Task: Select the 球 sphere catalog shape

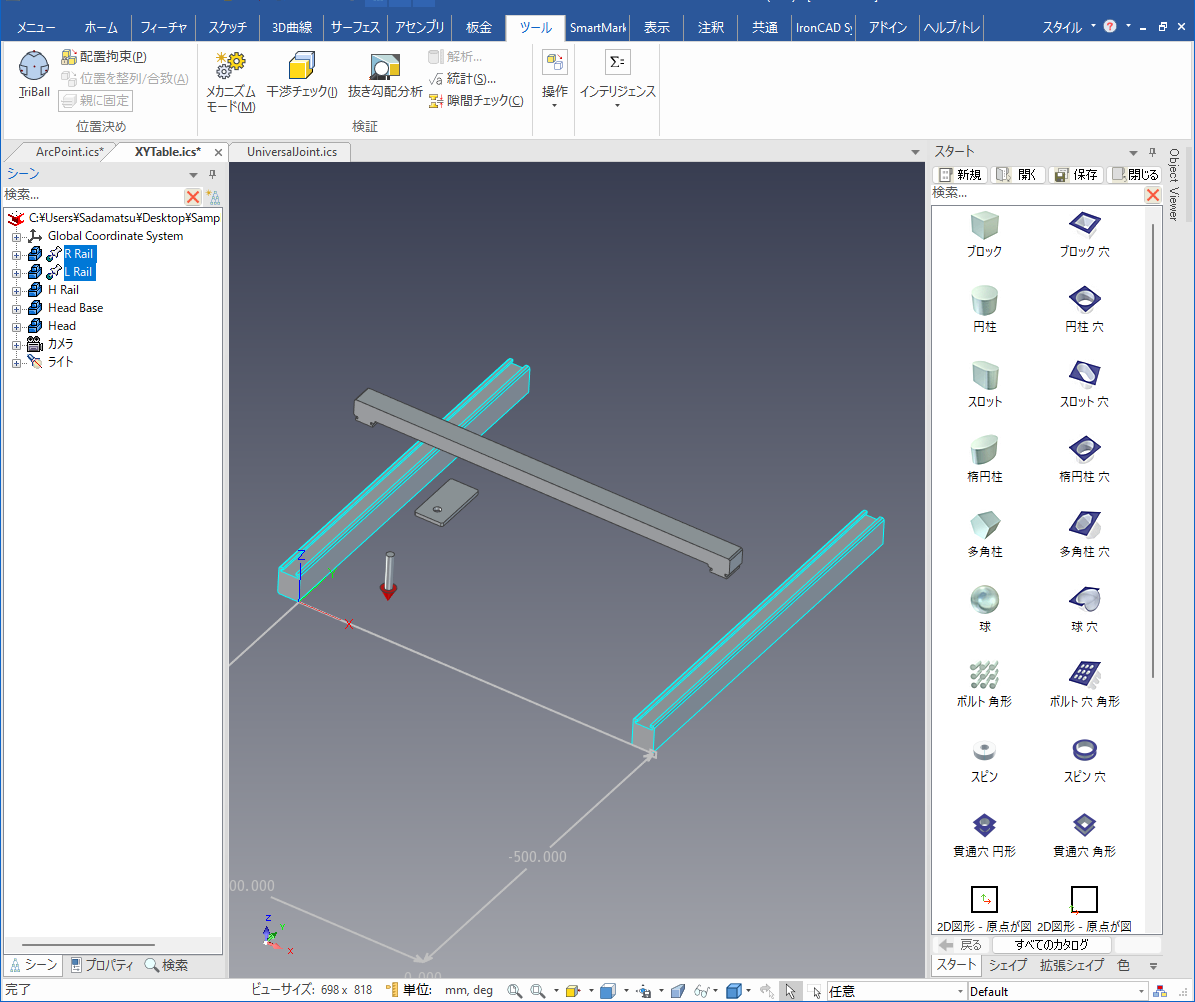Action: 985,608
